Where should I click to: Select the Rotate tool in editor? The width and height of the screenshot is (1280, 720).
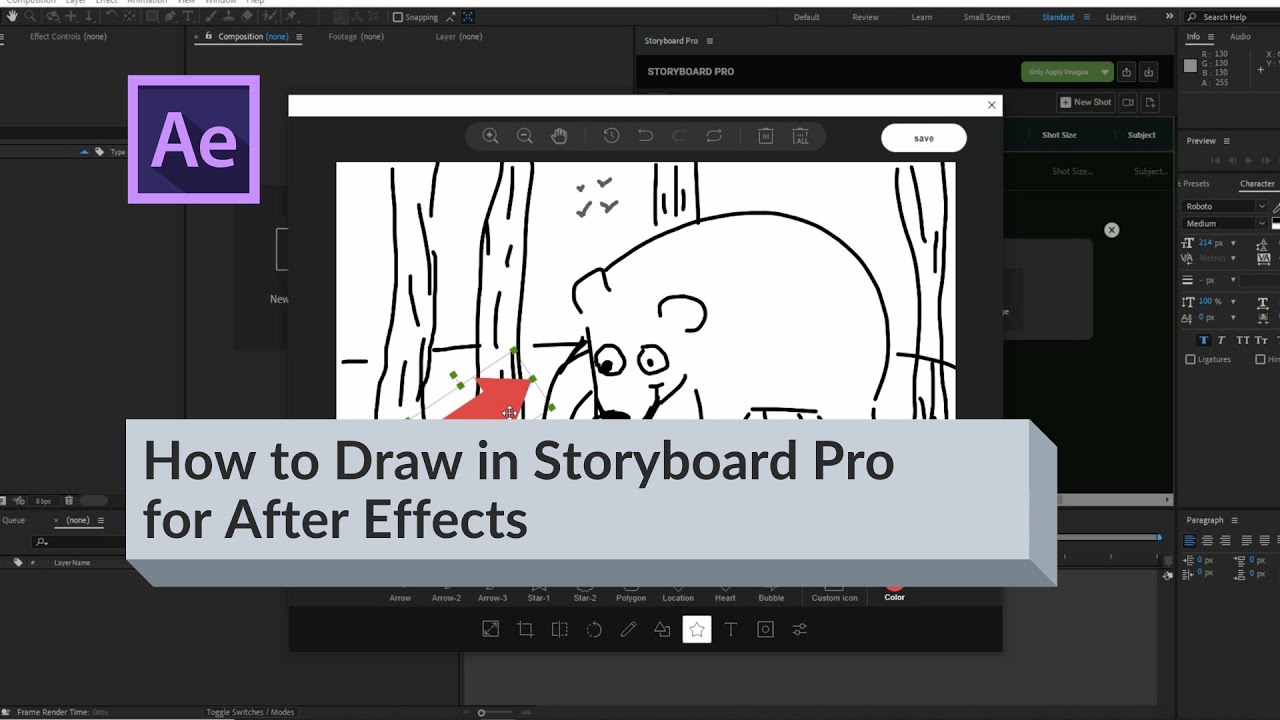coord(594,629)
